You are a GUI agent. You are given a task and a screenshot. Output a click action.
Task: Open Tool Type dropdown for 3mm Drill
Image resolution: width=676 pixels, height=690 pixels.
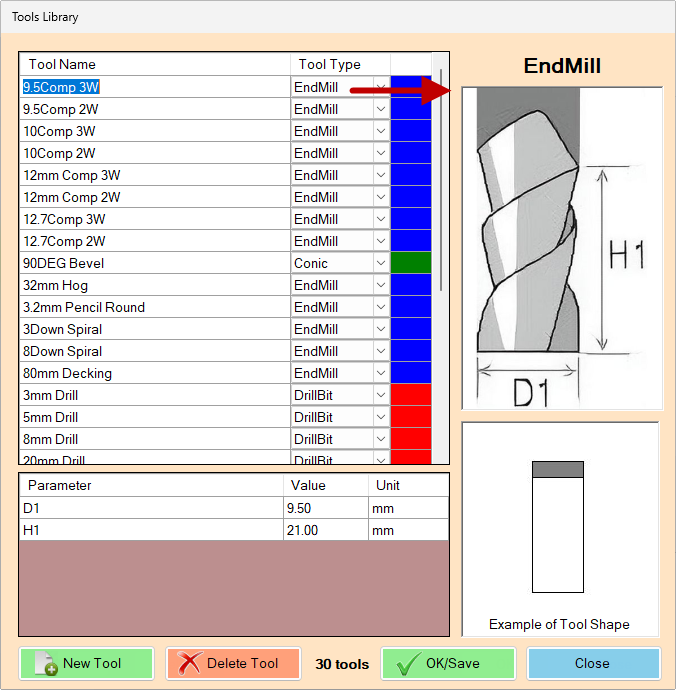[380, 395]
